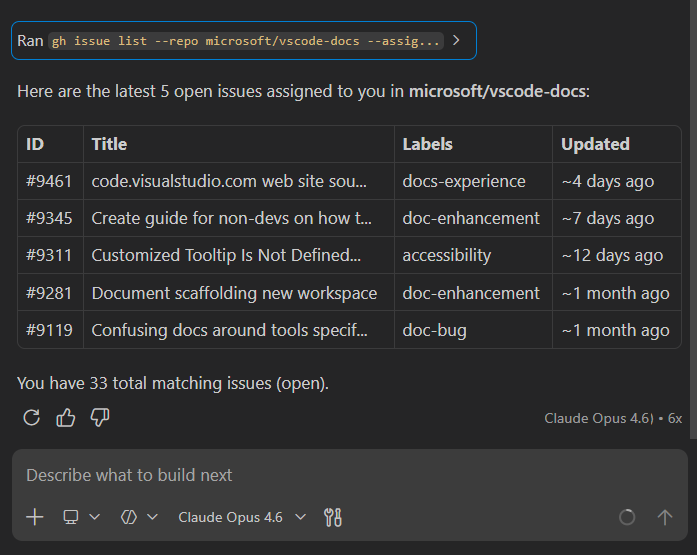Viewport: 697px width, 555px height.
Task: Click doc-enhancement label in row #9281
Action: [471, 293]
